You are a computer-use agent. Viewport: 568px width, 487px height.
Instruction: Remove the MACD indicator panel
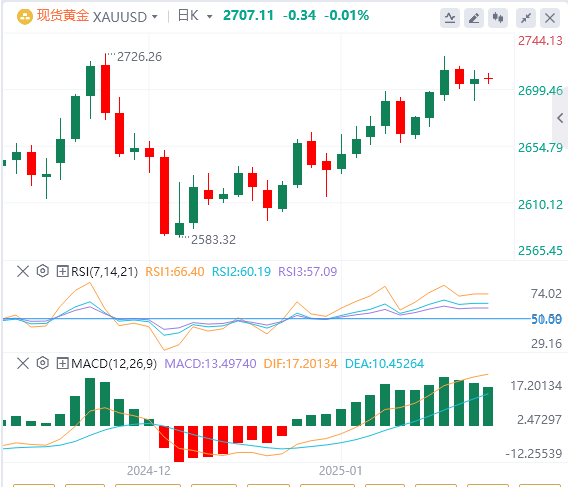tap(23, 363)
